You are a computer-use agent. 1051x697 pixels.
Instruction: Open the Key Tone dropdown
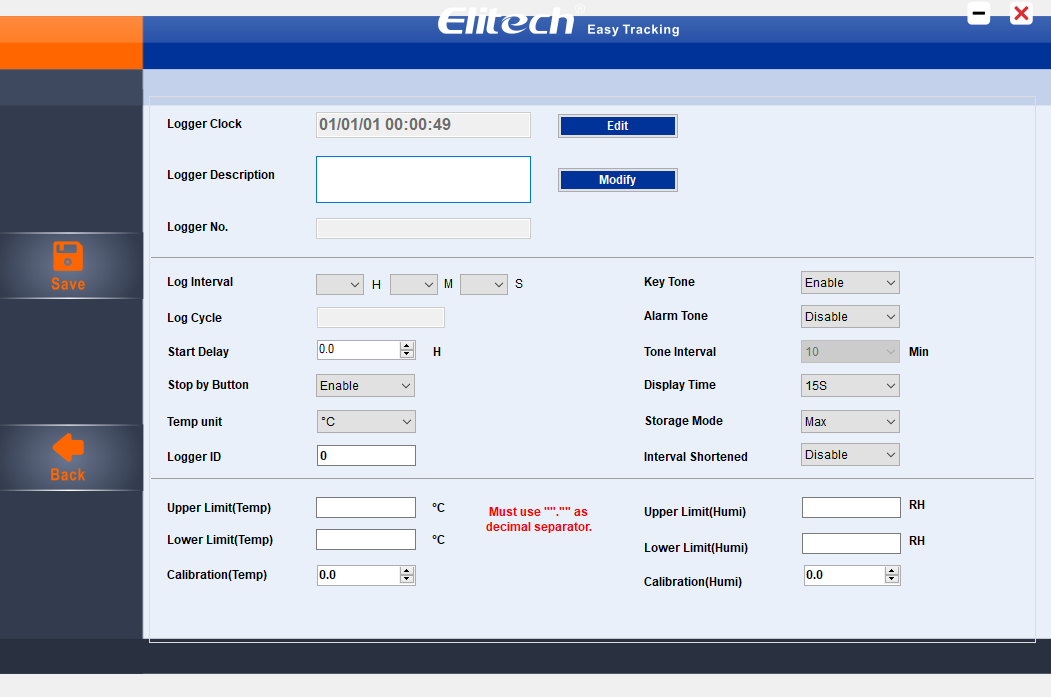click(850, 283)
